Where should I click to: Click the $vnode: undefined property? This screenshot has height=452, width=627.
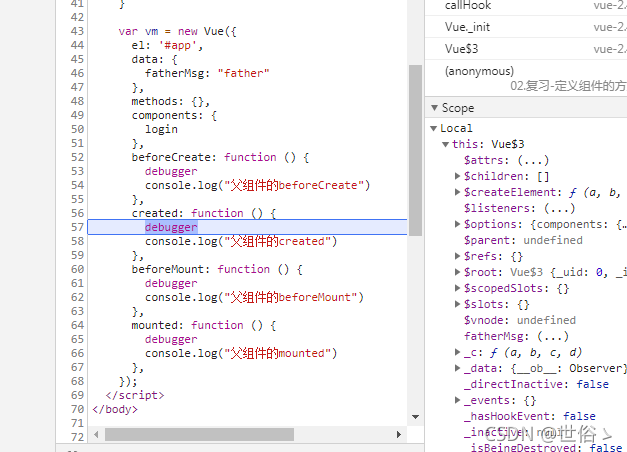point(520,320)
